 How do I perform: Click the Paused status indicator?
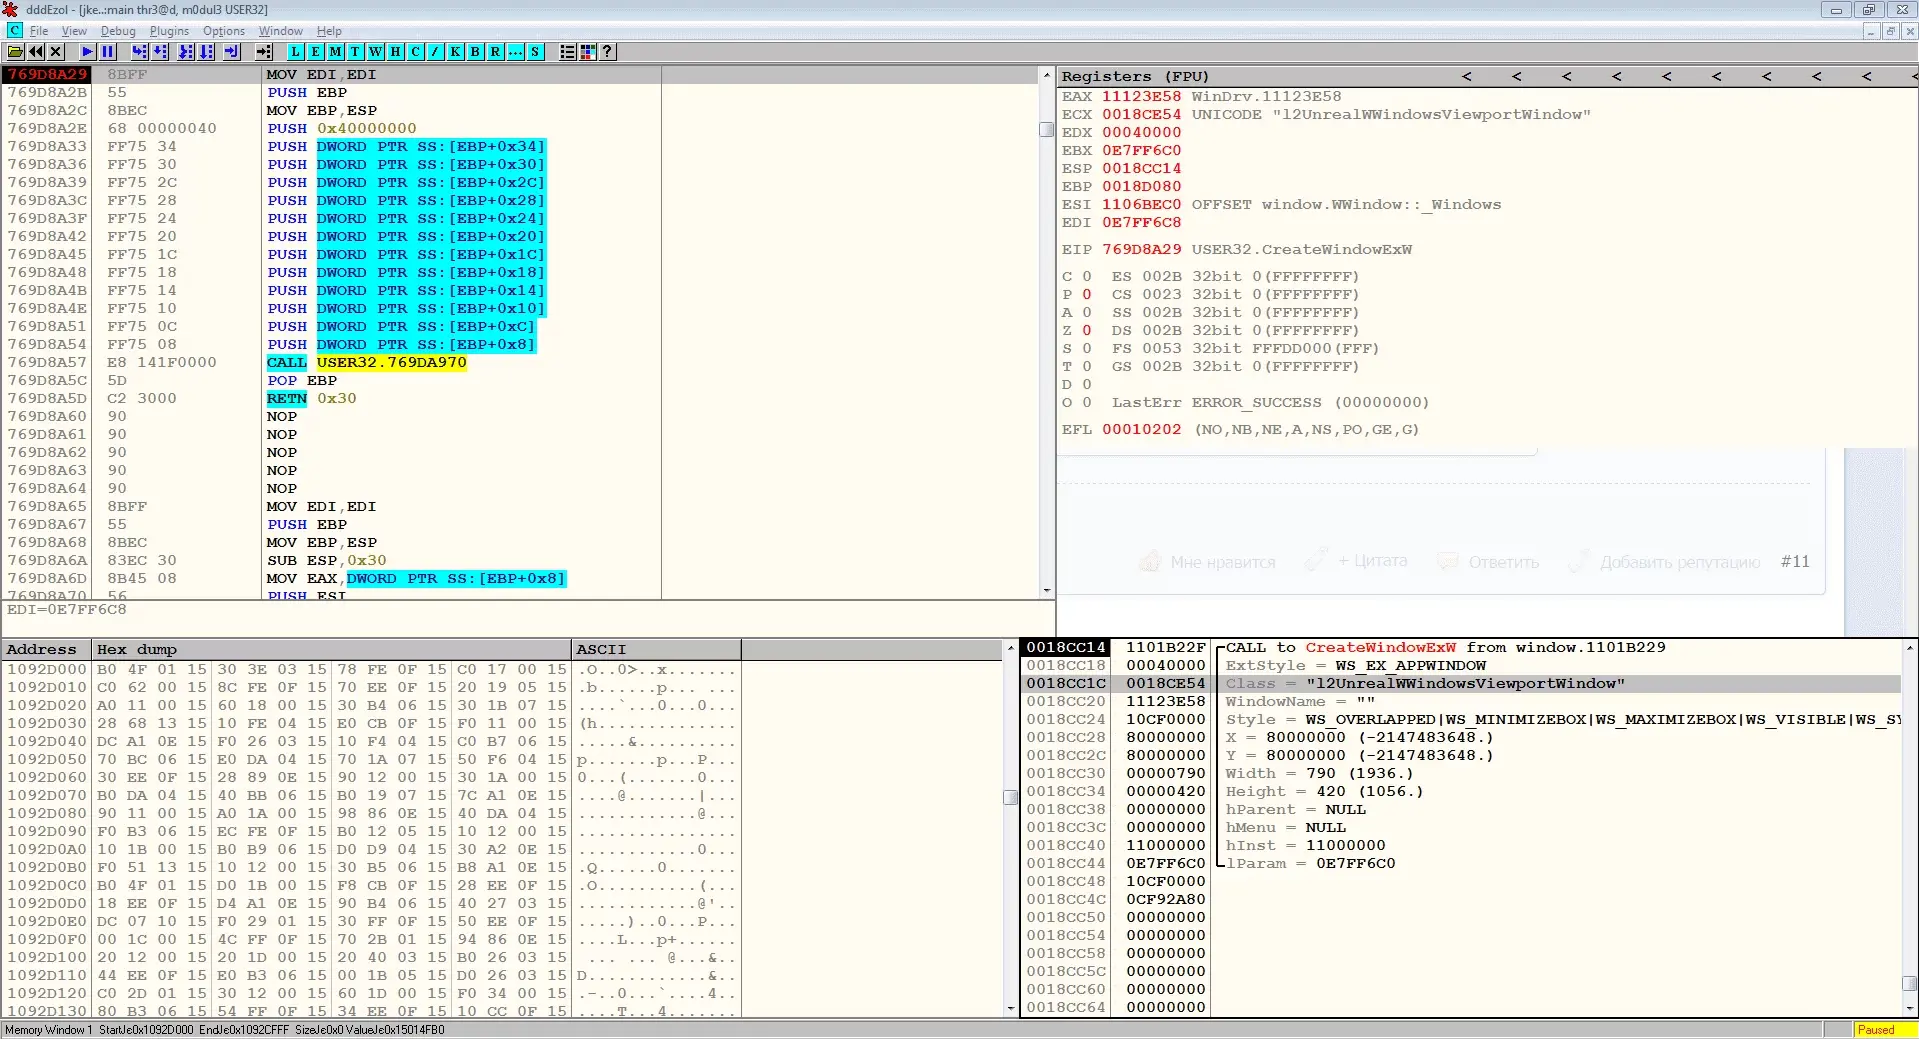(1884, 1030)
